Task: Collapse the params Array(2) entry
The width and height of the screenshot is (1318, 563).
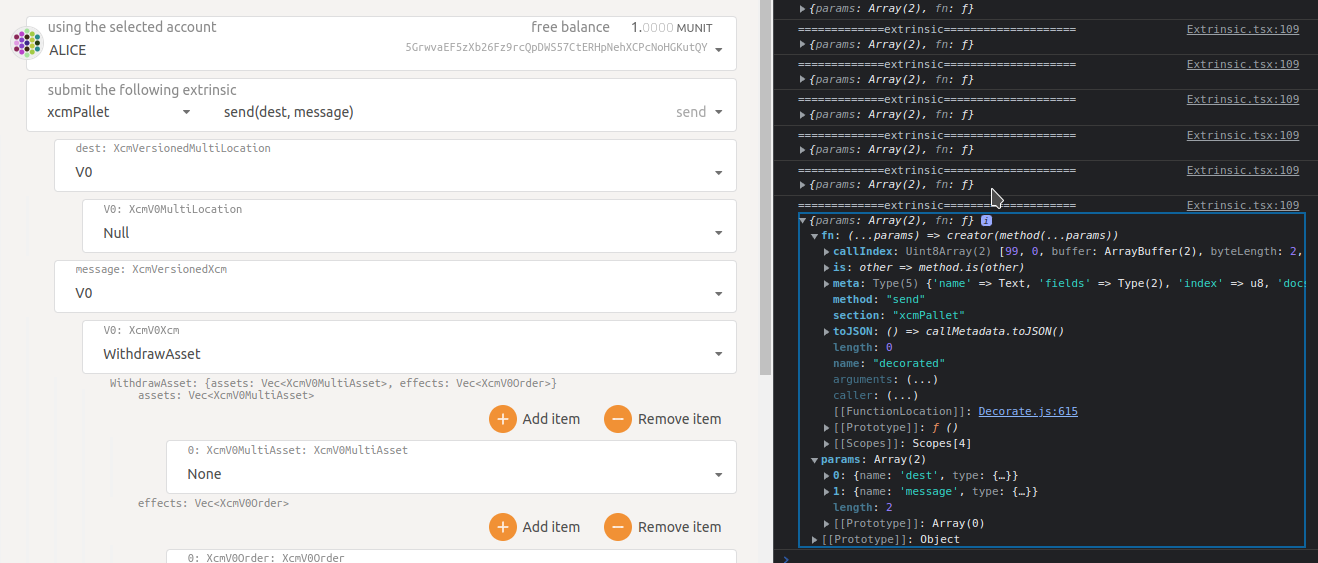Action: [815, 460]
